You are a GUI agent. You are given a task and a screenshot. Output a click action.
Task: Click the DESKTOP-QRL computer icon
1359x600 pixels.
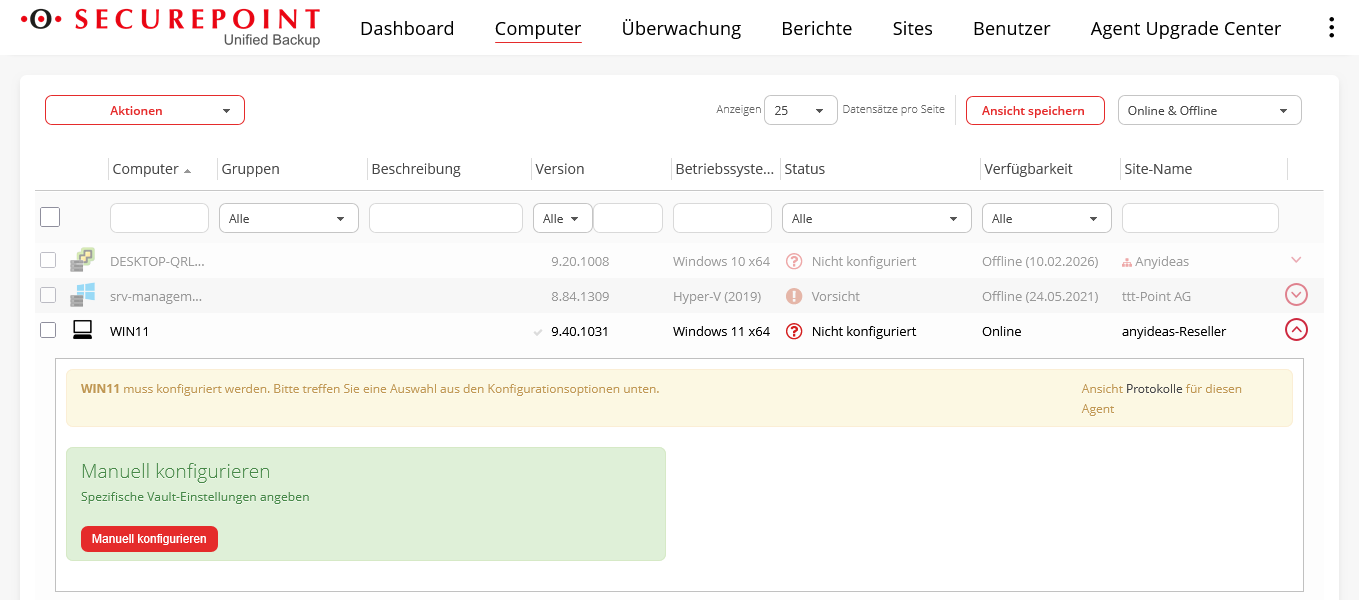(82, 261)
